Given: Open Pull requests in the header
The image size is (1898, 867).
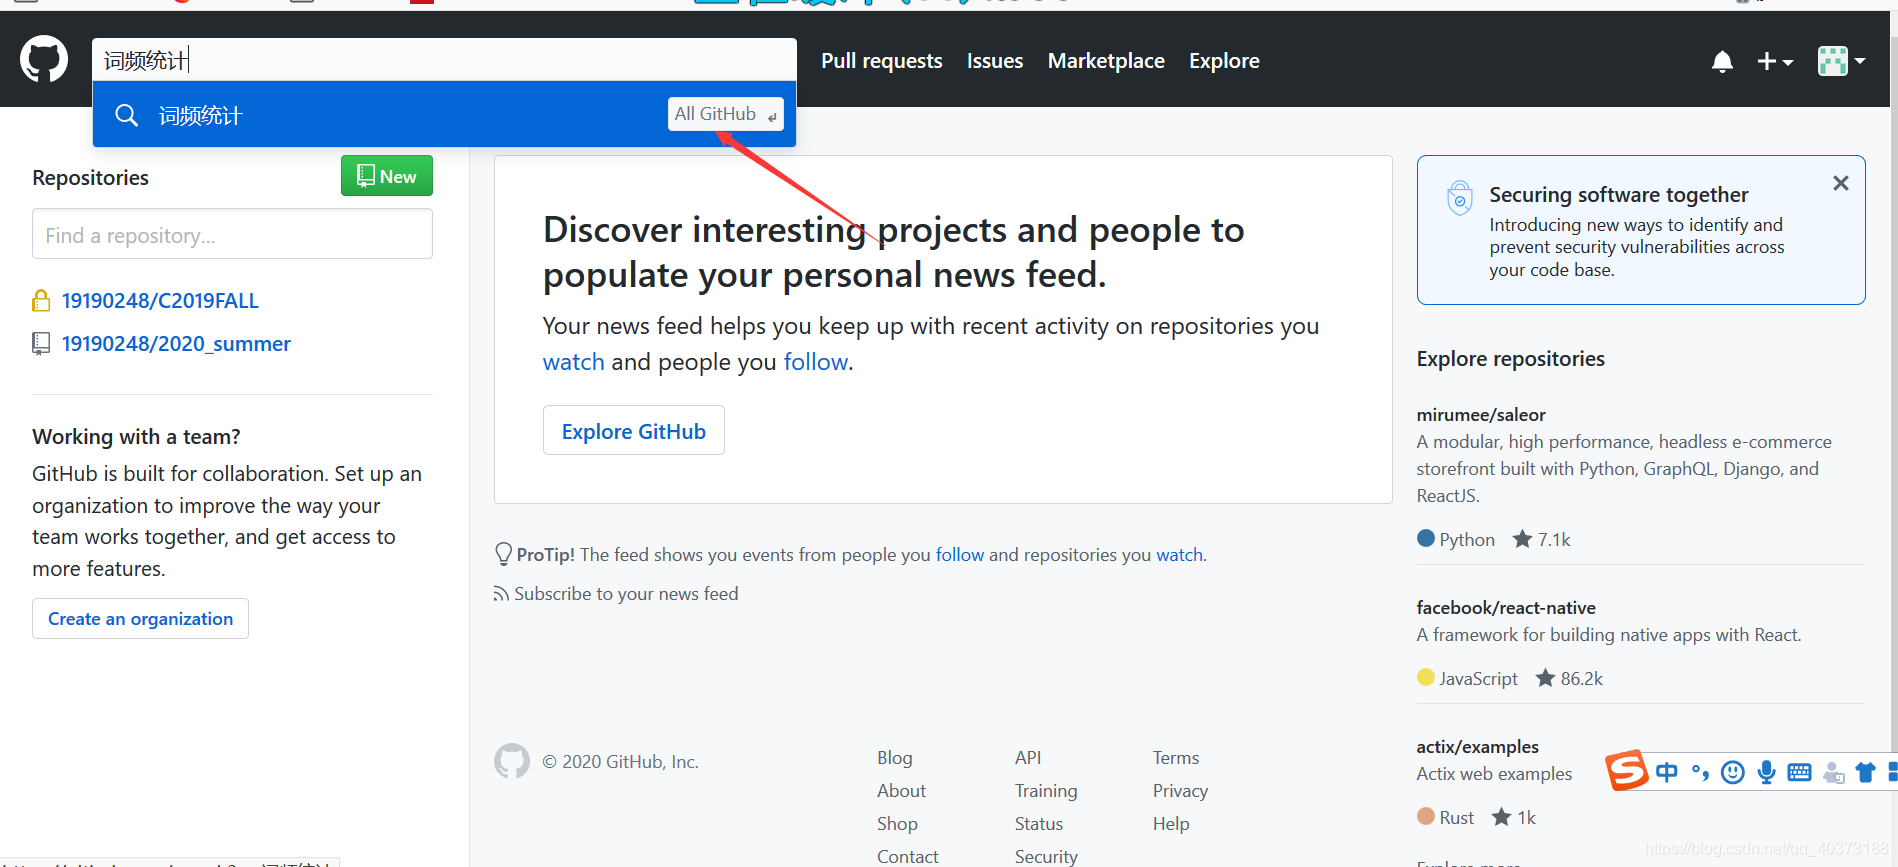Looking at the screenshot, I should pos(882,61).
